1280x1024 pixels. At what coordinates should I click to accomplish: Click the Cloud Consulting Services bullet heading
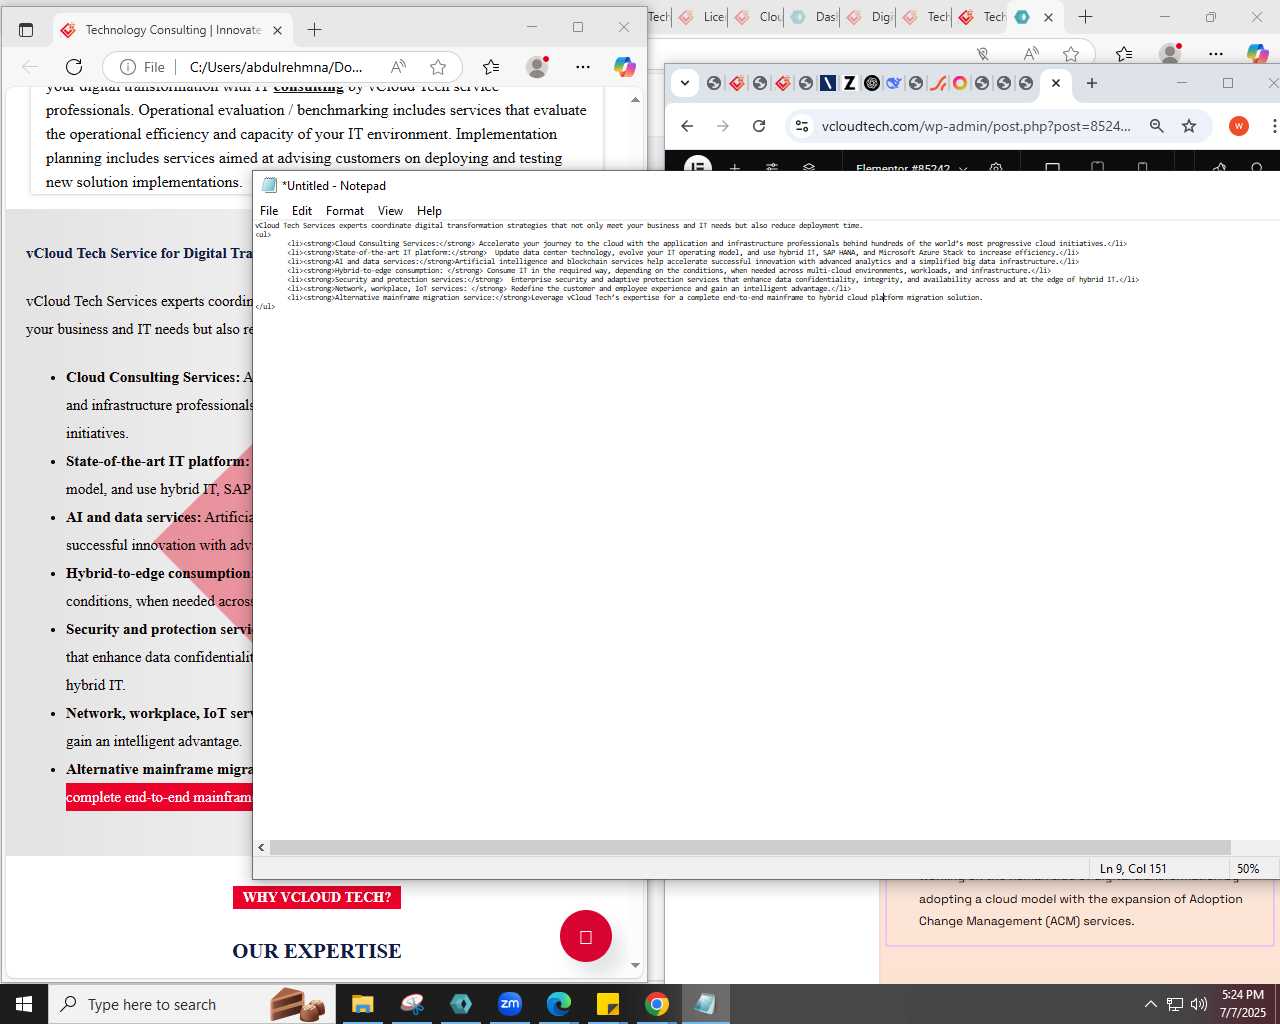pyautogui.click(x=153, y=377)
